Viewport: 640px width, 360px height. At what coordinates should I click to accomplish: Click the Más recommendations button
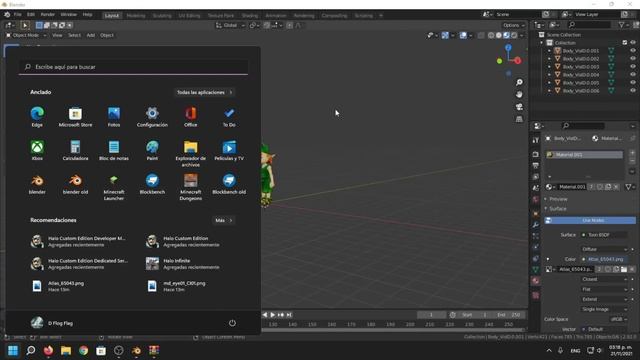click(x=223, y=220)
